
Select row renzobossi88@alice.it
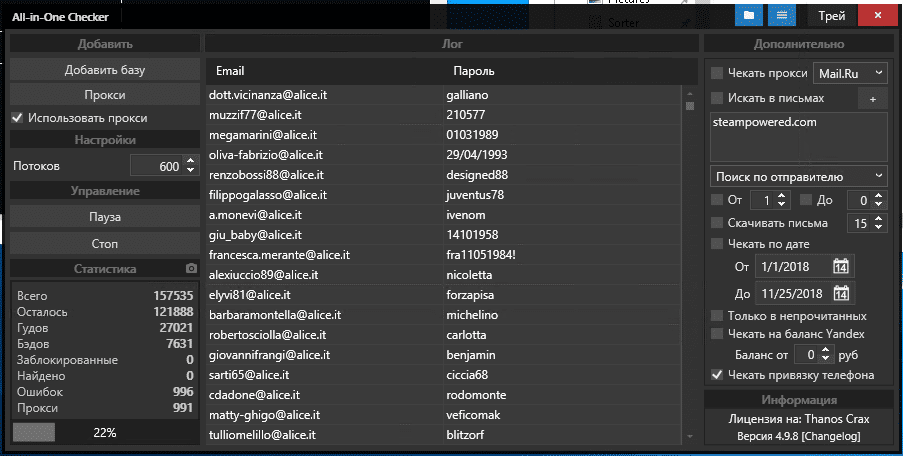pos(443,175)
